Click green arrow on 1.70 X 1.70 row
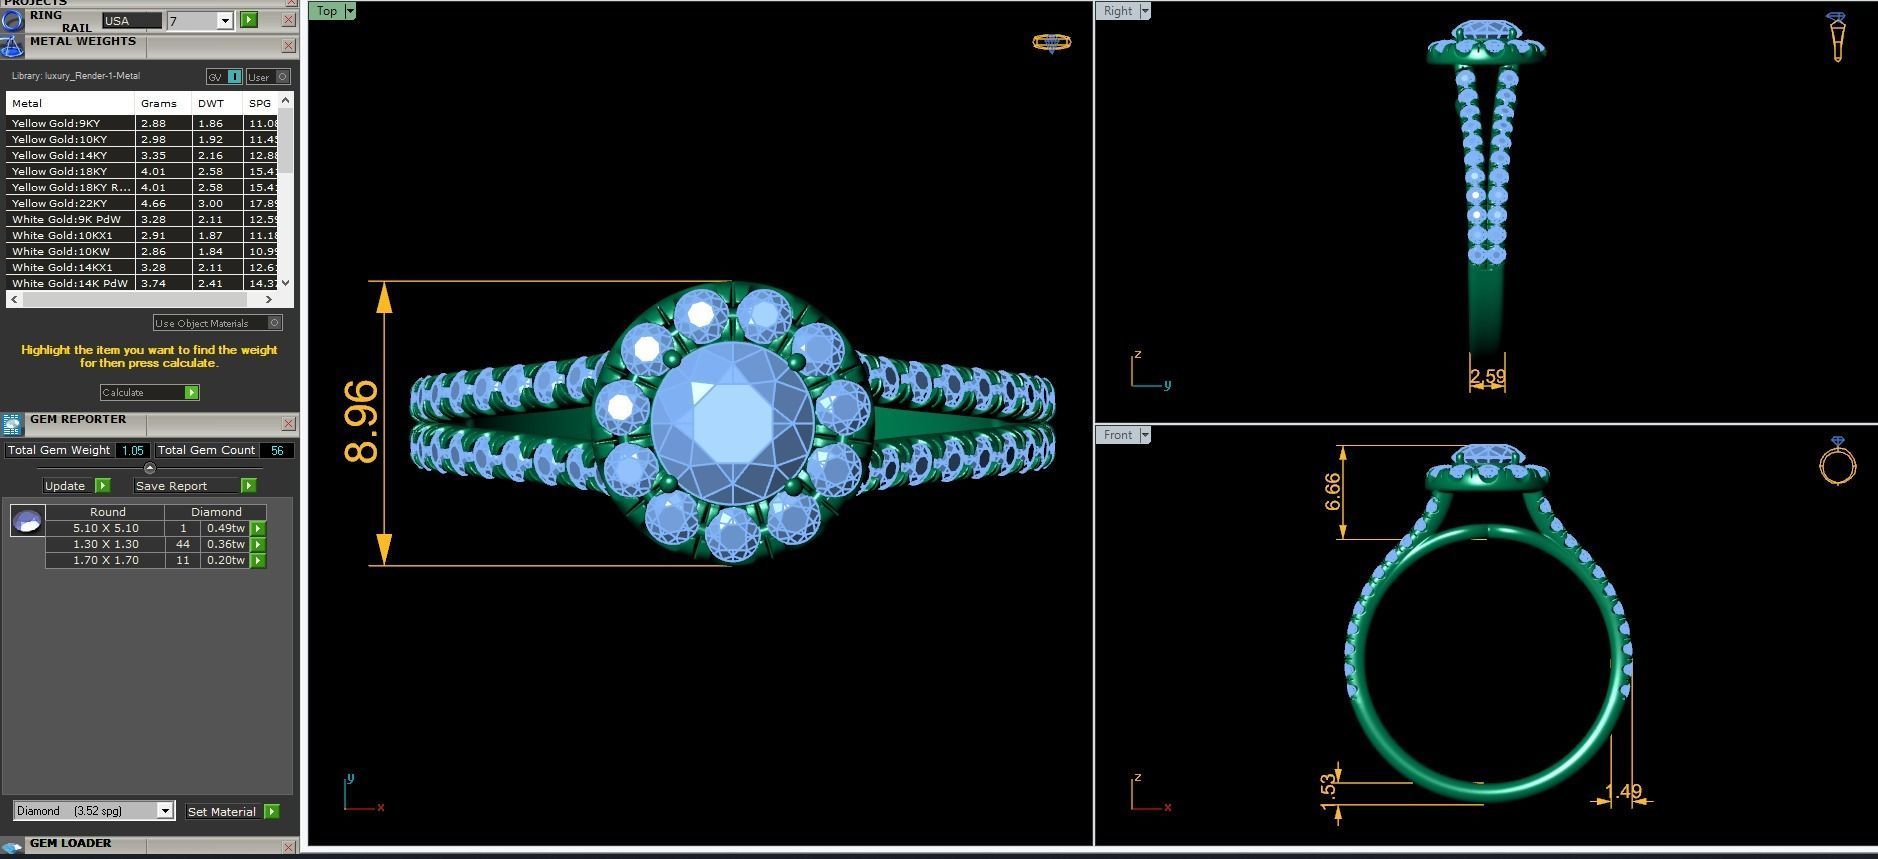This screenshot has width=1878, height=859. (x=258, y=560)
